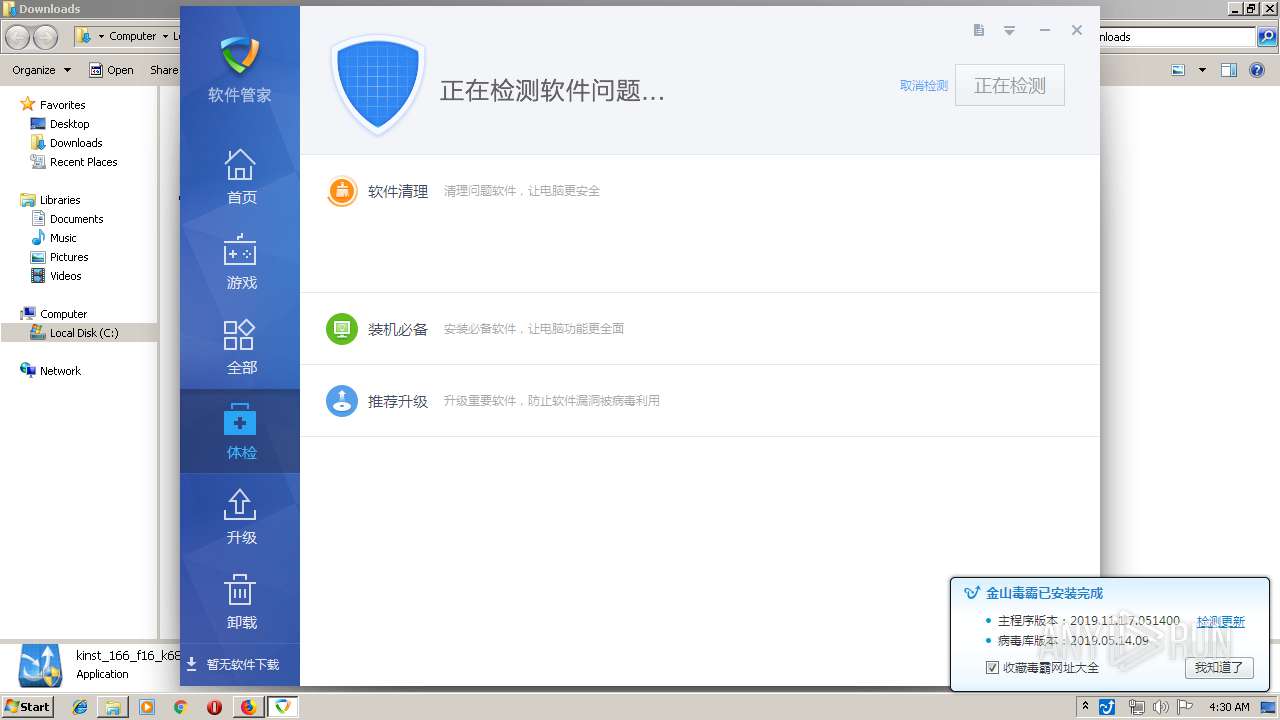The height and width of the screenshot is (720, 1280).
Task: Open the 全部 all software section
Action: (240, 347)
